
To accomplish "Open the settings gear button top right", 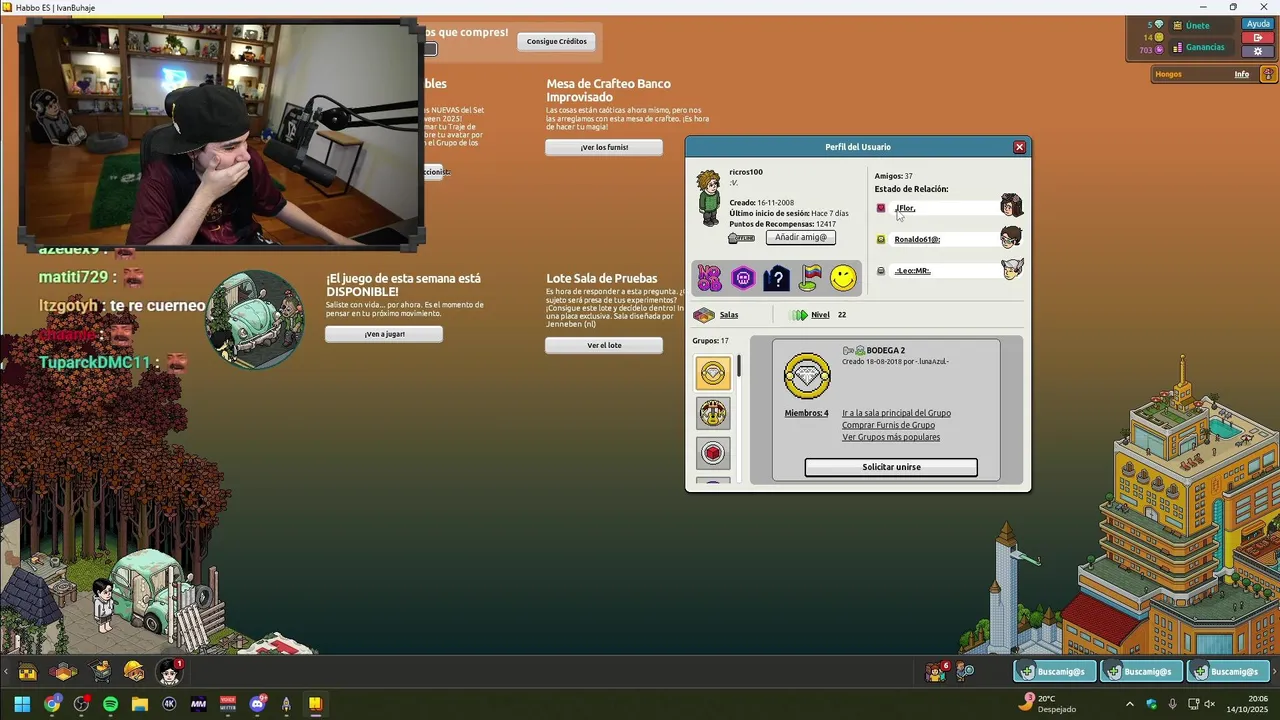I will (x=1259, y=51).
